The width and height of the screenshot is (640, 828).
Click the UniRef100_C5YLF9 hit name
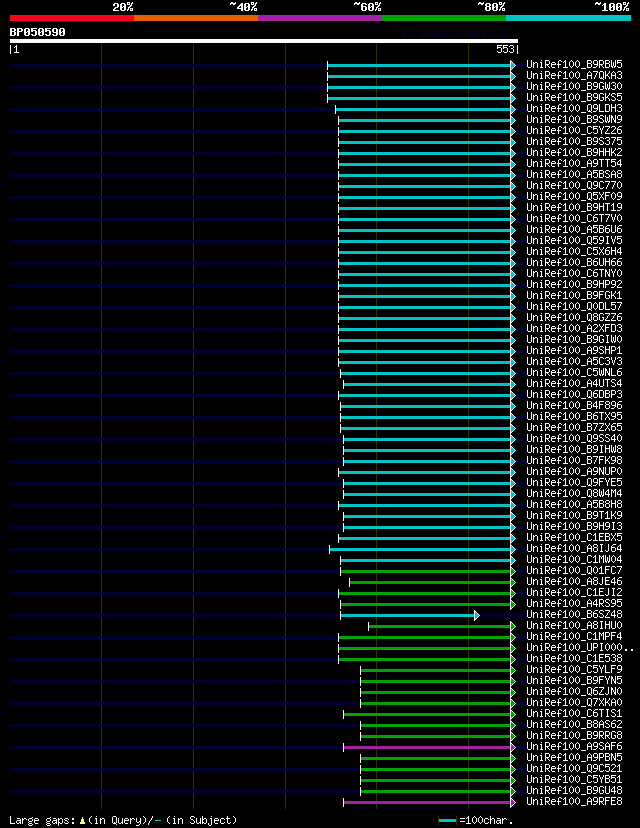[574, 670]
